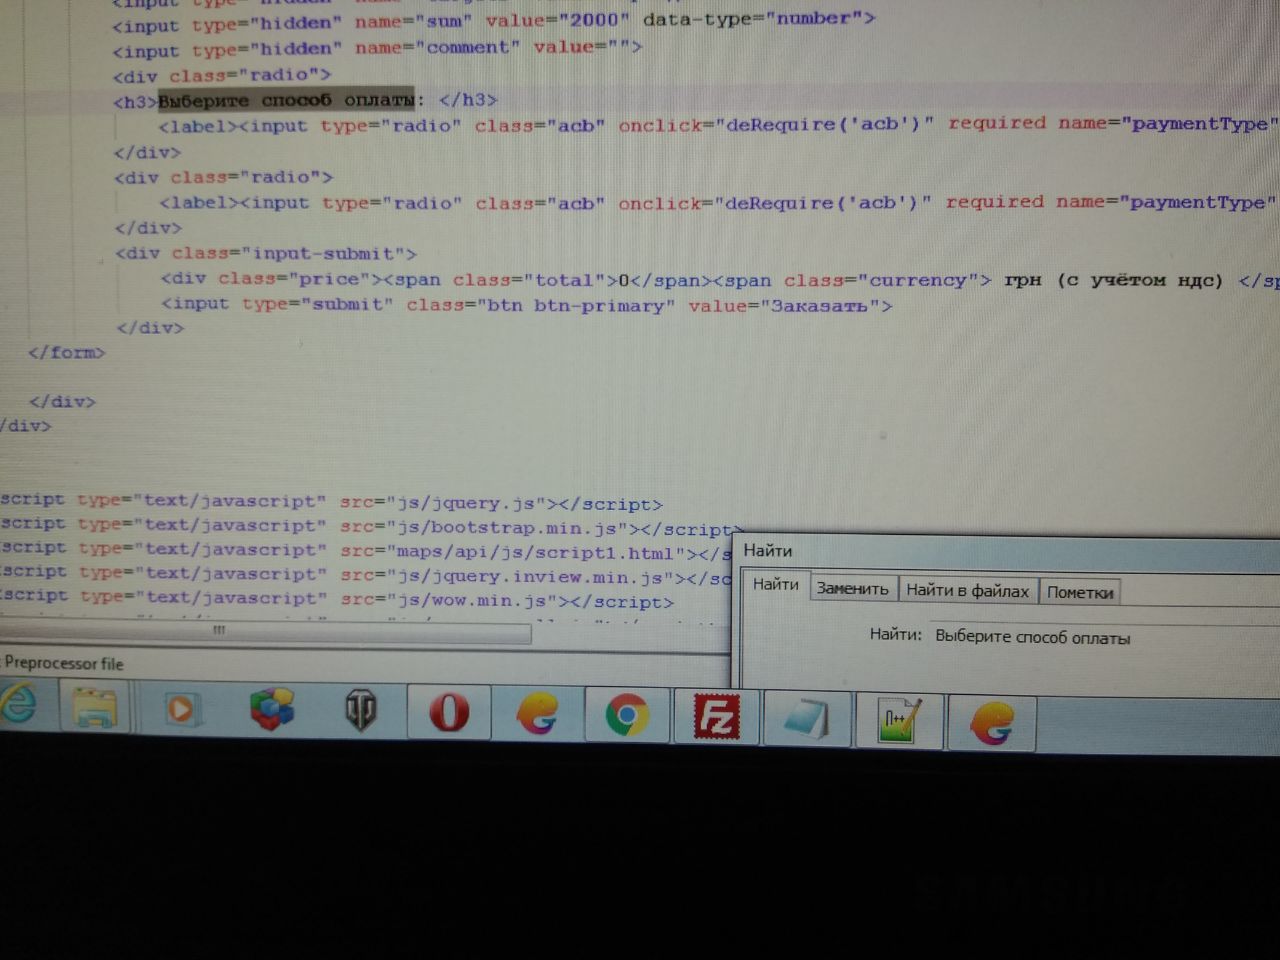The height and width of the screenshot is (960, 1280).
Task: Switch to Google Chrome in taskbar
Action: tap(627, 716)
